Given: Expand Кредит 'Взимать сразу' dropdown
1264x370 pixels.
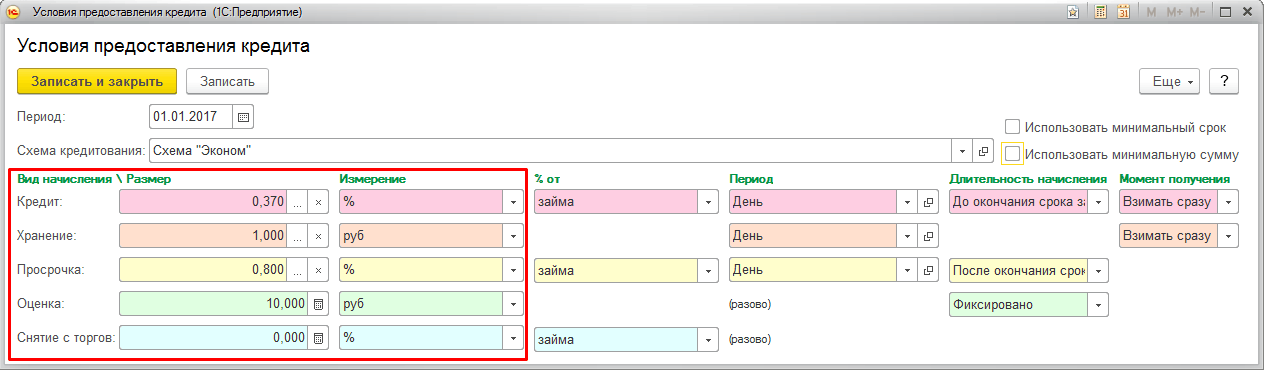Looking at the screenshot, I should pyautogui.click(x=1228, y=202).
